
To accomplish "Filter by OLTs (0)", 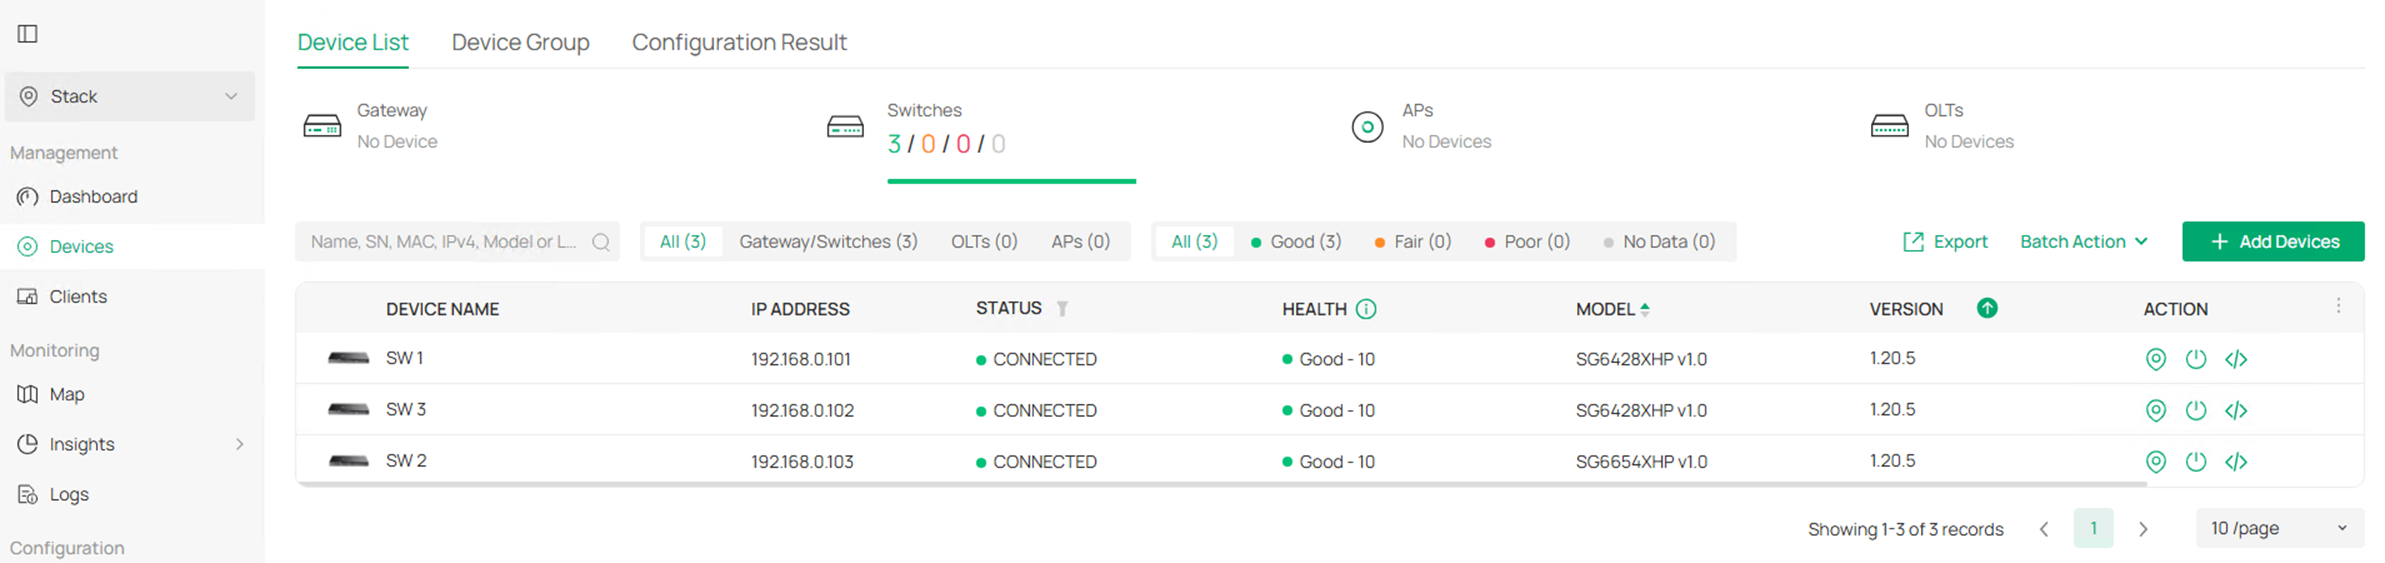I will point(984,242).
